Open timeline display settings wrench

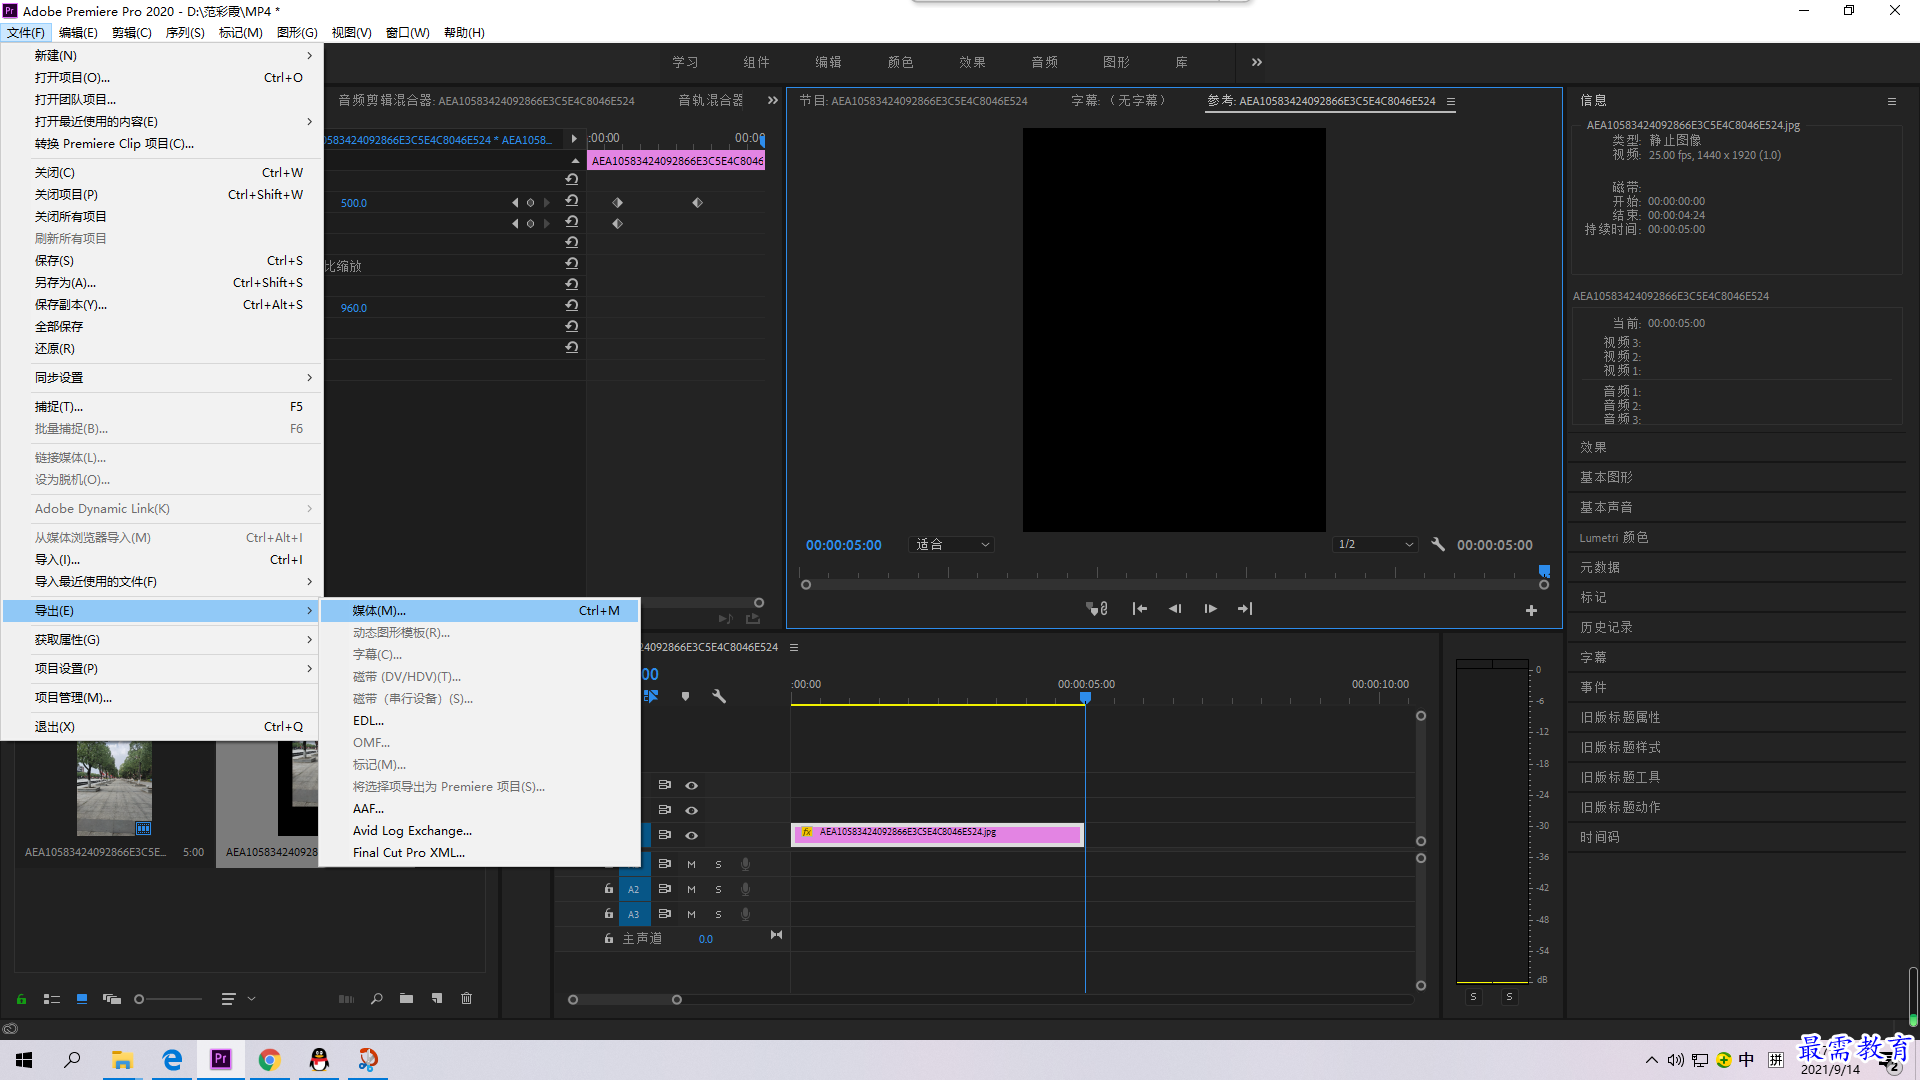point(718,696)
